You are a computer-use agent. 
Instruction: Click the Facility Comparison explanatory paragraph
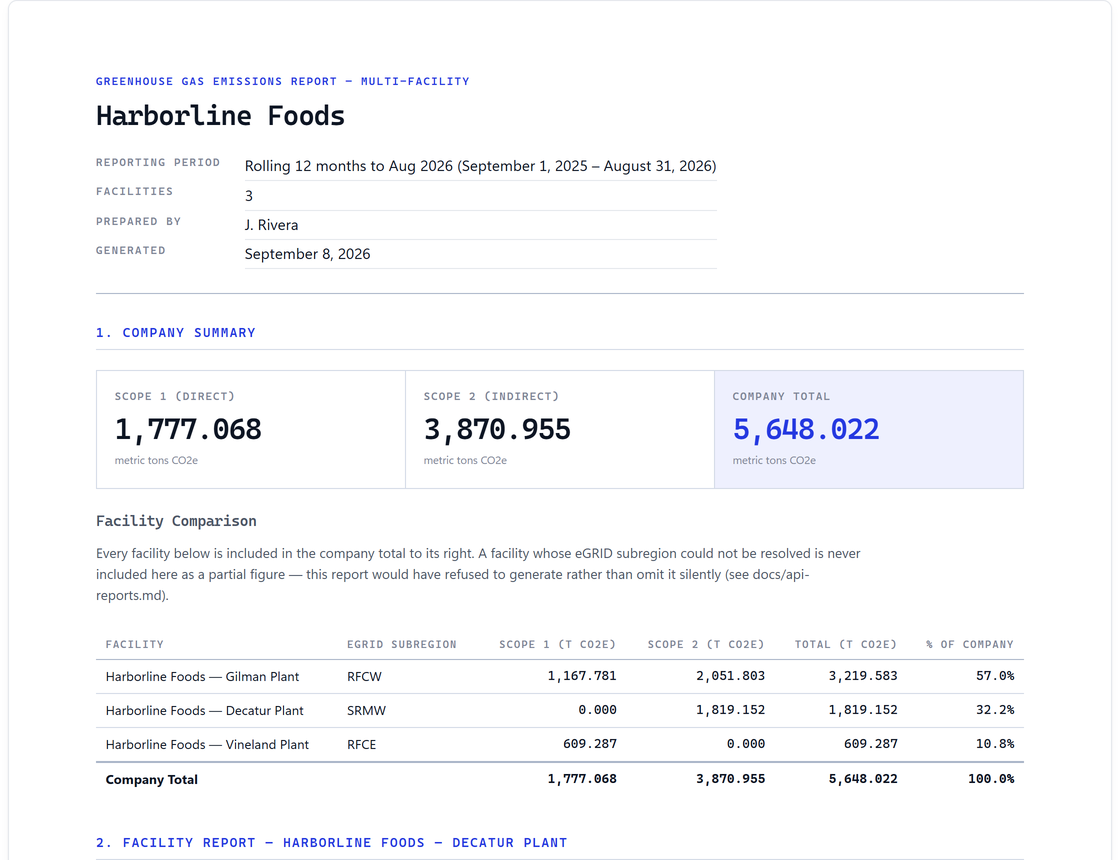click(x=479, y=574)
